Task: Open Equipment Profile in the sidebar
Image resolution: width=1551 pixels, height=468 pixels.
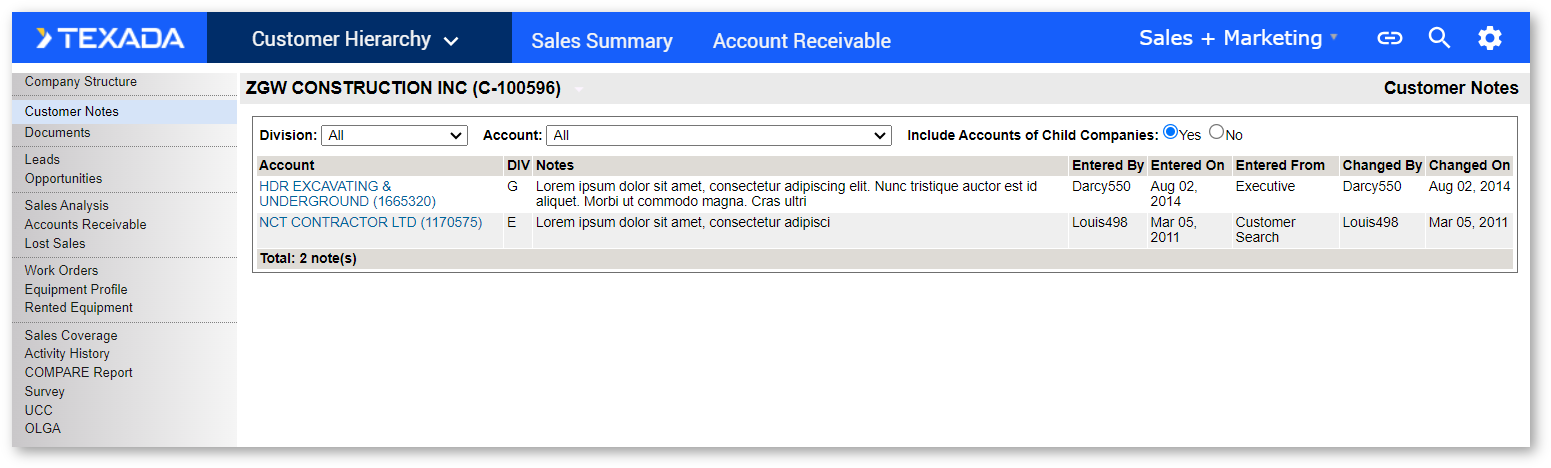Action: tap(76, 290)
